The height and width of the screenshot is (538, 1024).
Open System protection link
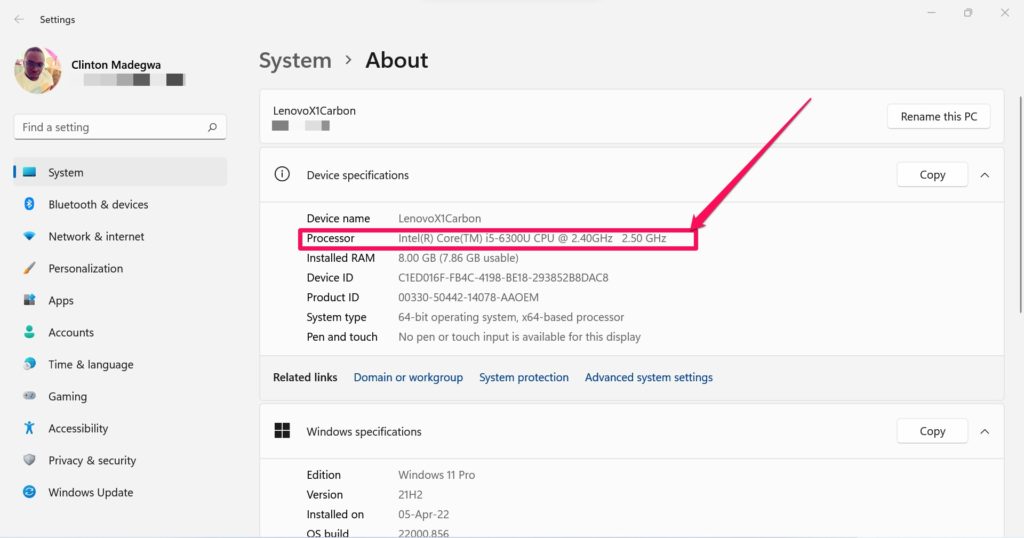524,377
